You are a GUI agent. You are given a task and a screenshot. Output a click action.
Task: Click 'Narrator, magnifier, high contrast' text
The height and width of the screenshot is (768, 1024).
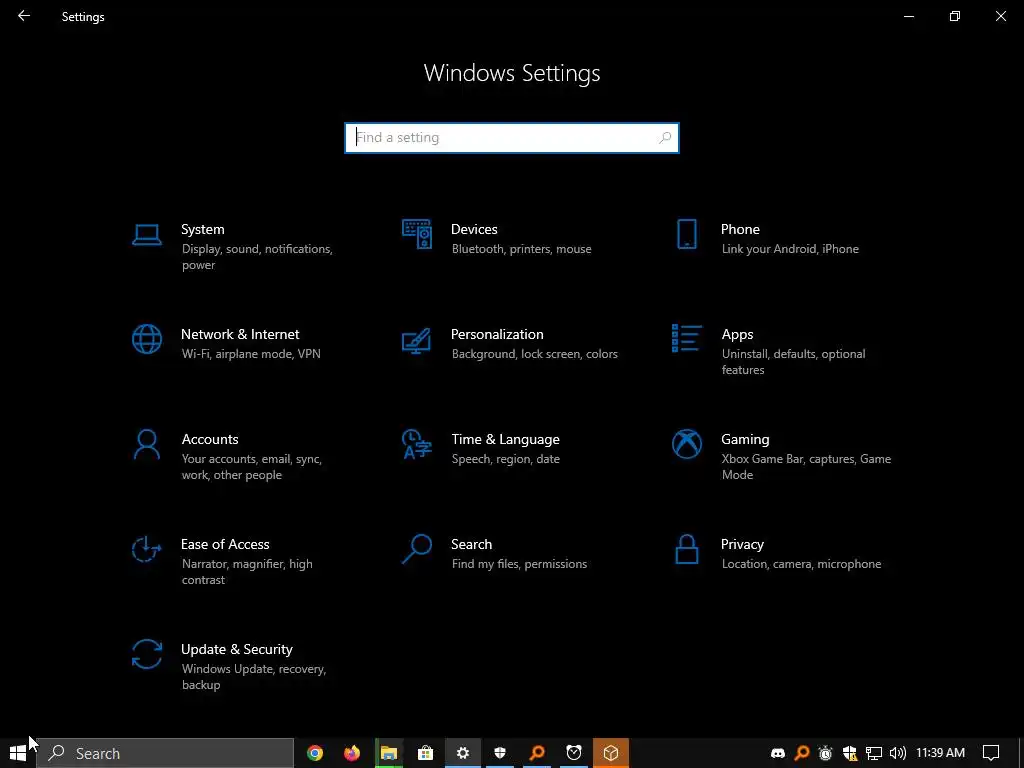click(247, 571)
